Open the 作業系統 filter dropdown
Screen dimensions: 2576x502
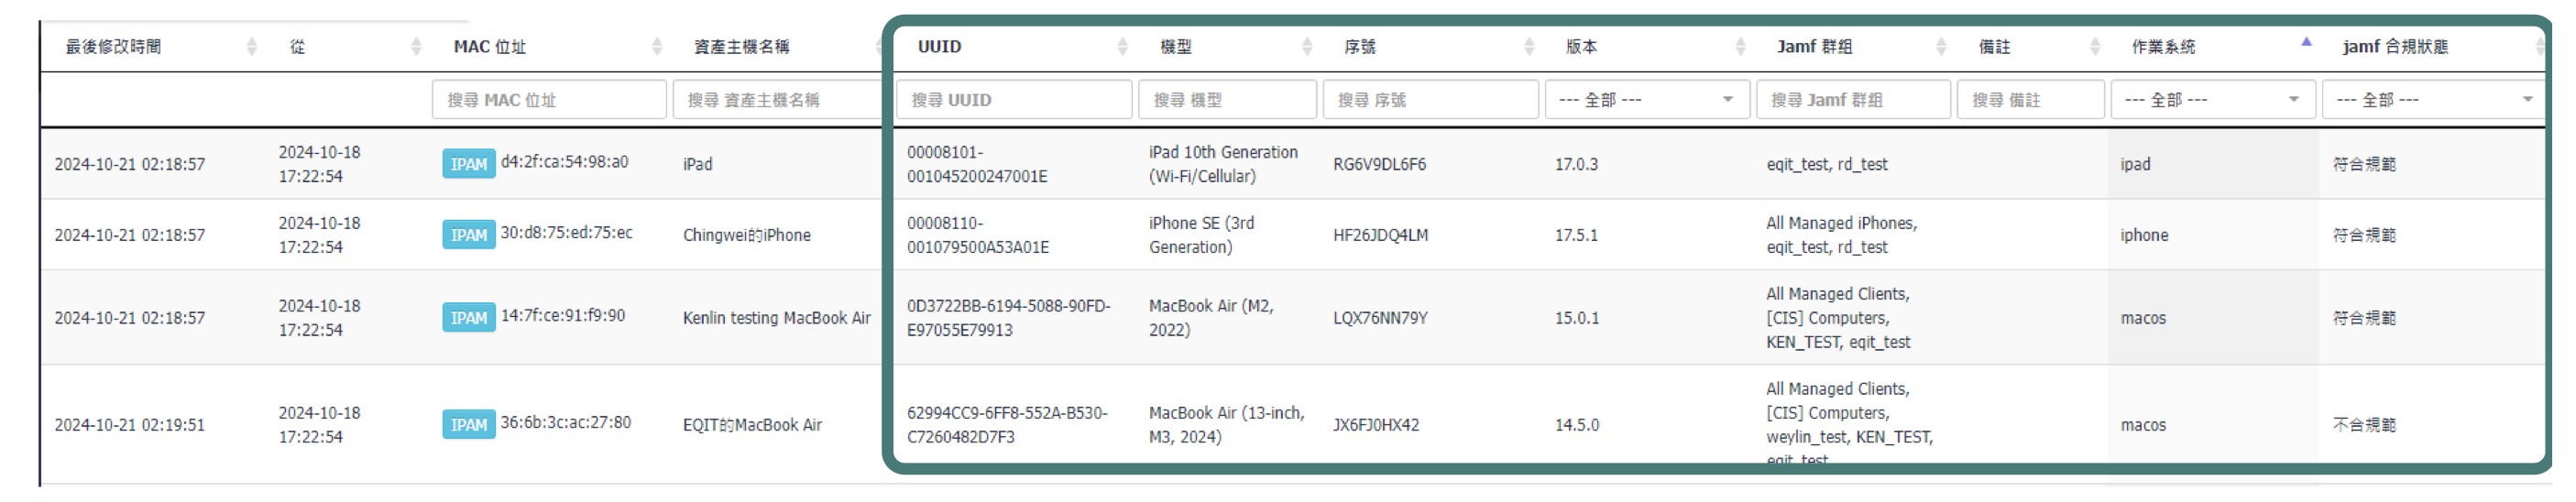pos(2212,100)
